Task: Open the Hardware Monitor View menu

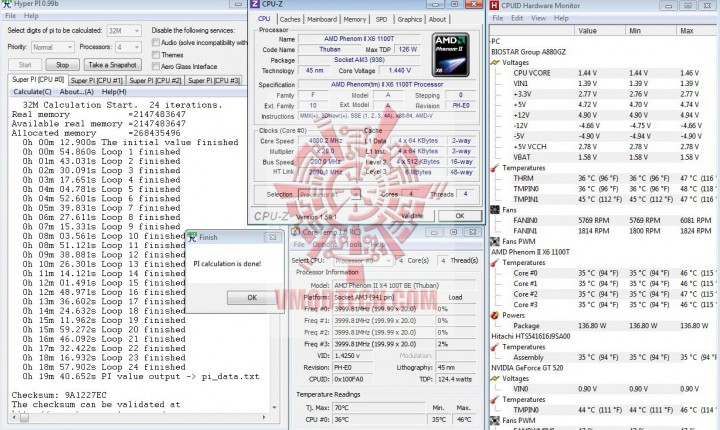Action: pyautogui.click(x=538, y=18)
